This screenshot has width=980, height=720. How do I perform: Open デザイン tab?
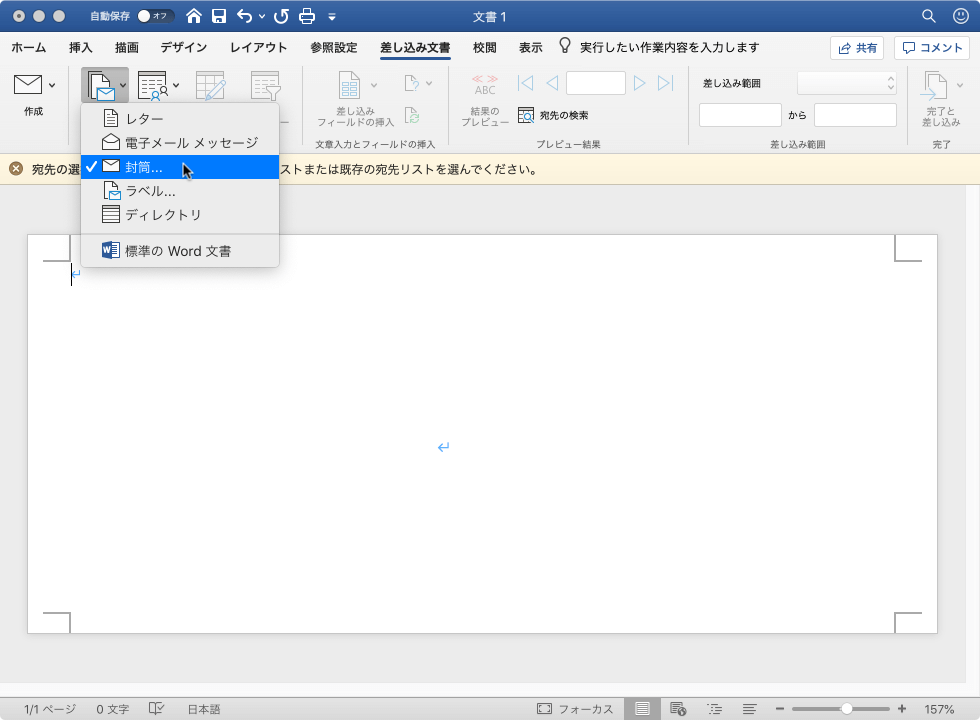coord(184,48)
